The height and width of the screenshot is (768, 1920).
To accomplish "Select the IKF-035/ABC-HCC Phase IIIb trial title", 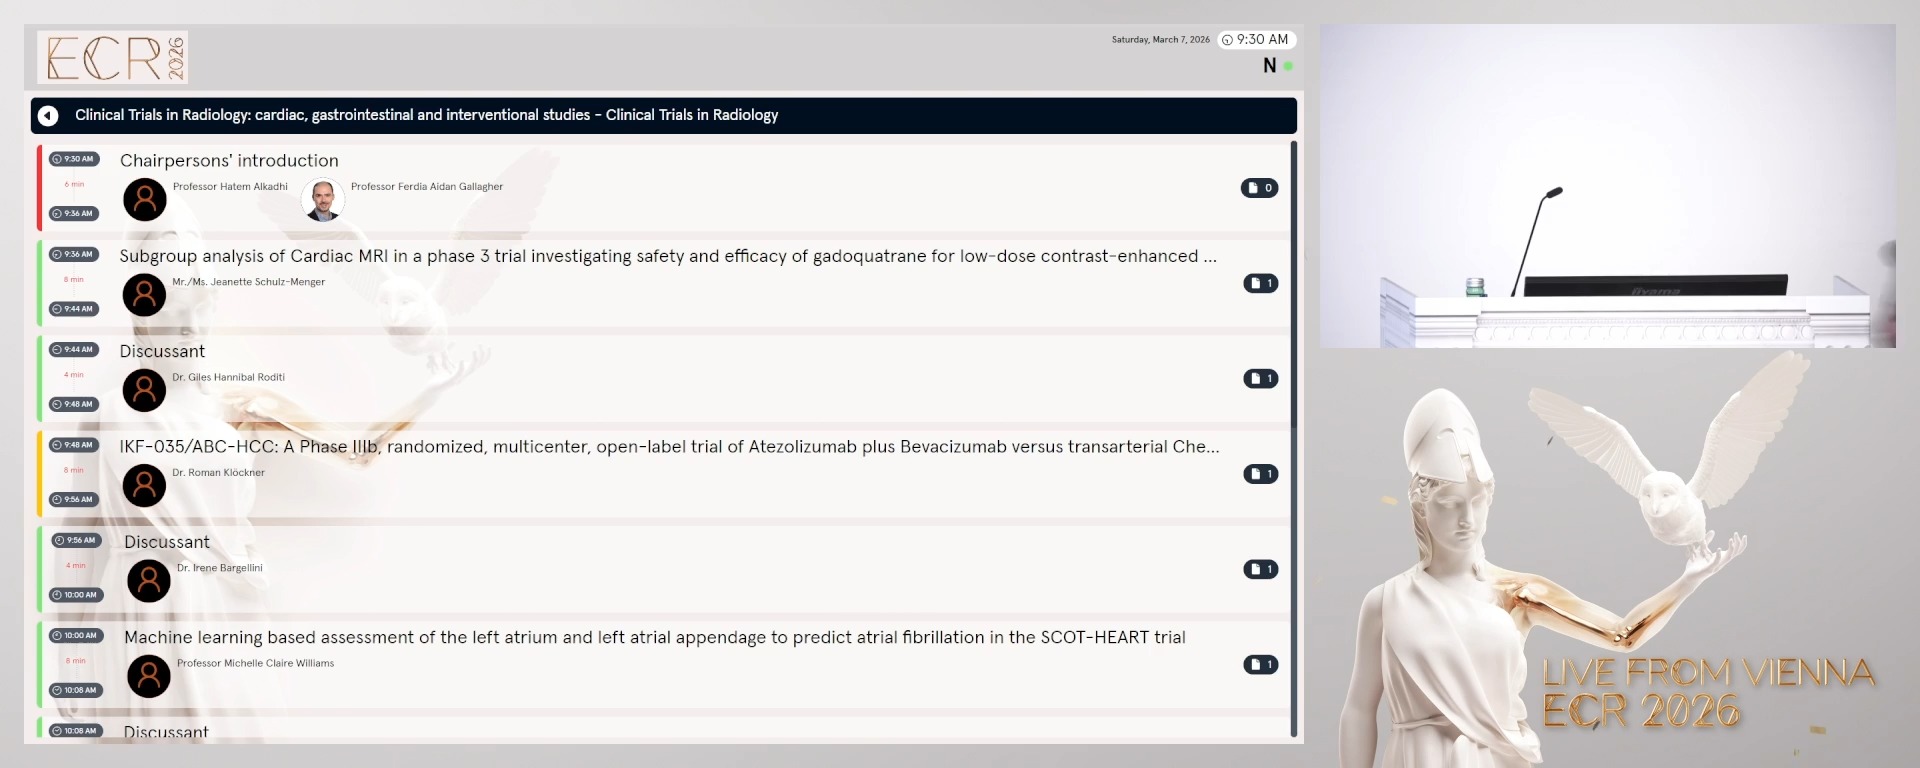I will 668,447.
